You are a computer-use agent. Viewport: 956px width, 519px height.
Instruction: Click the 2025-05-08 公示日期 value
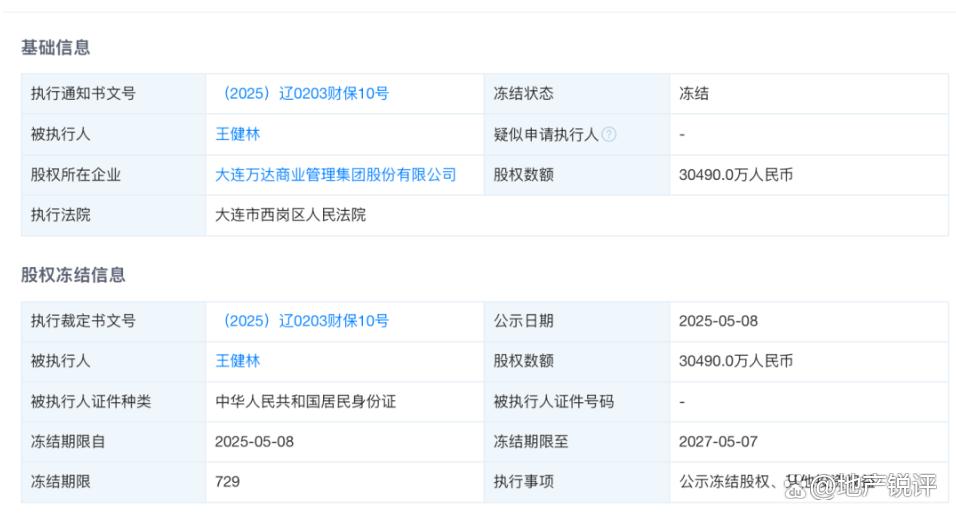718,321
